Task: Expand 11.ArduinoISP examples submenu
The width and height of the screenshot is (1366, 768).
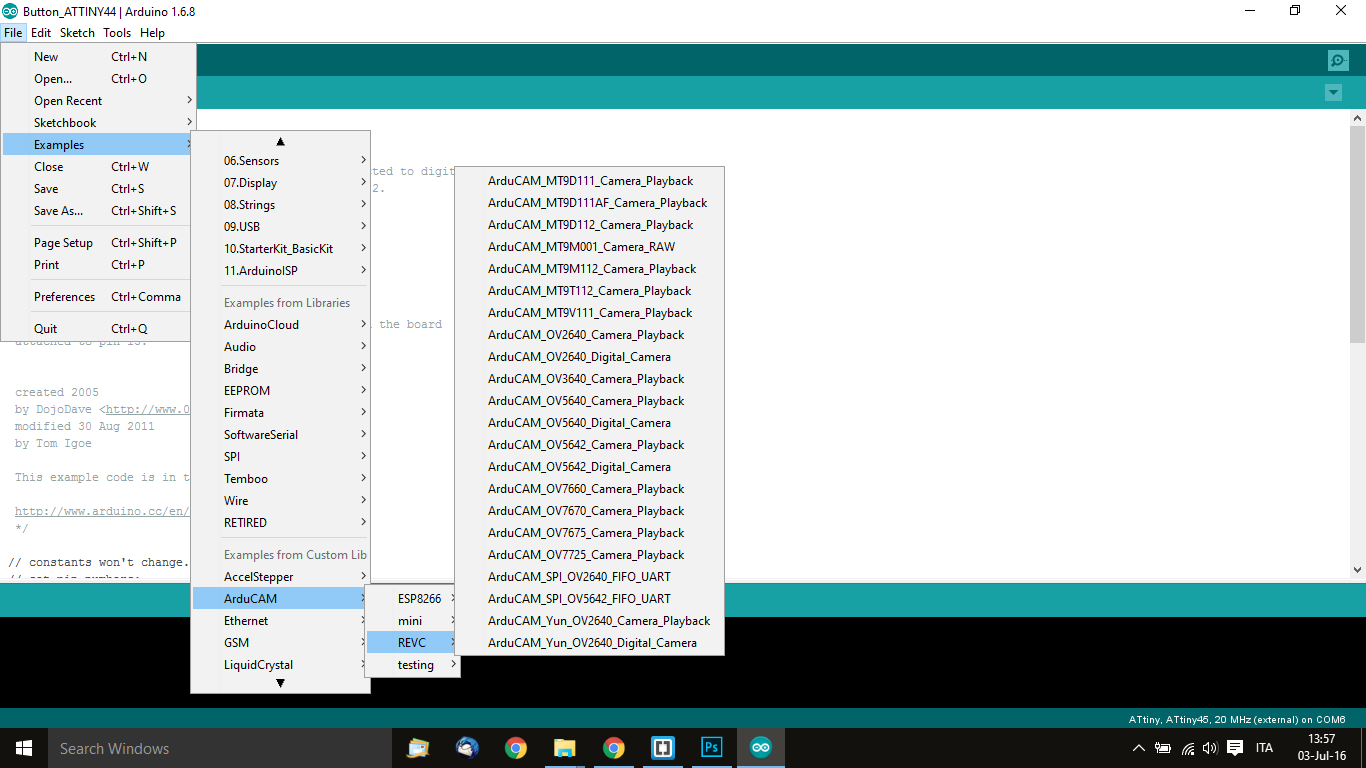Action: tap(280, 271)
